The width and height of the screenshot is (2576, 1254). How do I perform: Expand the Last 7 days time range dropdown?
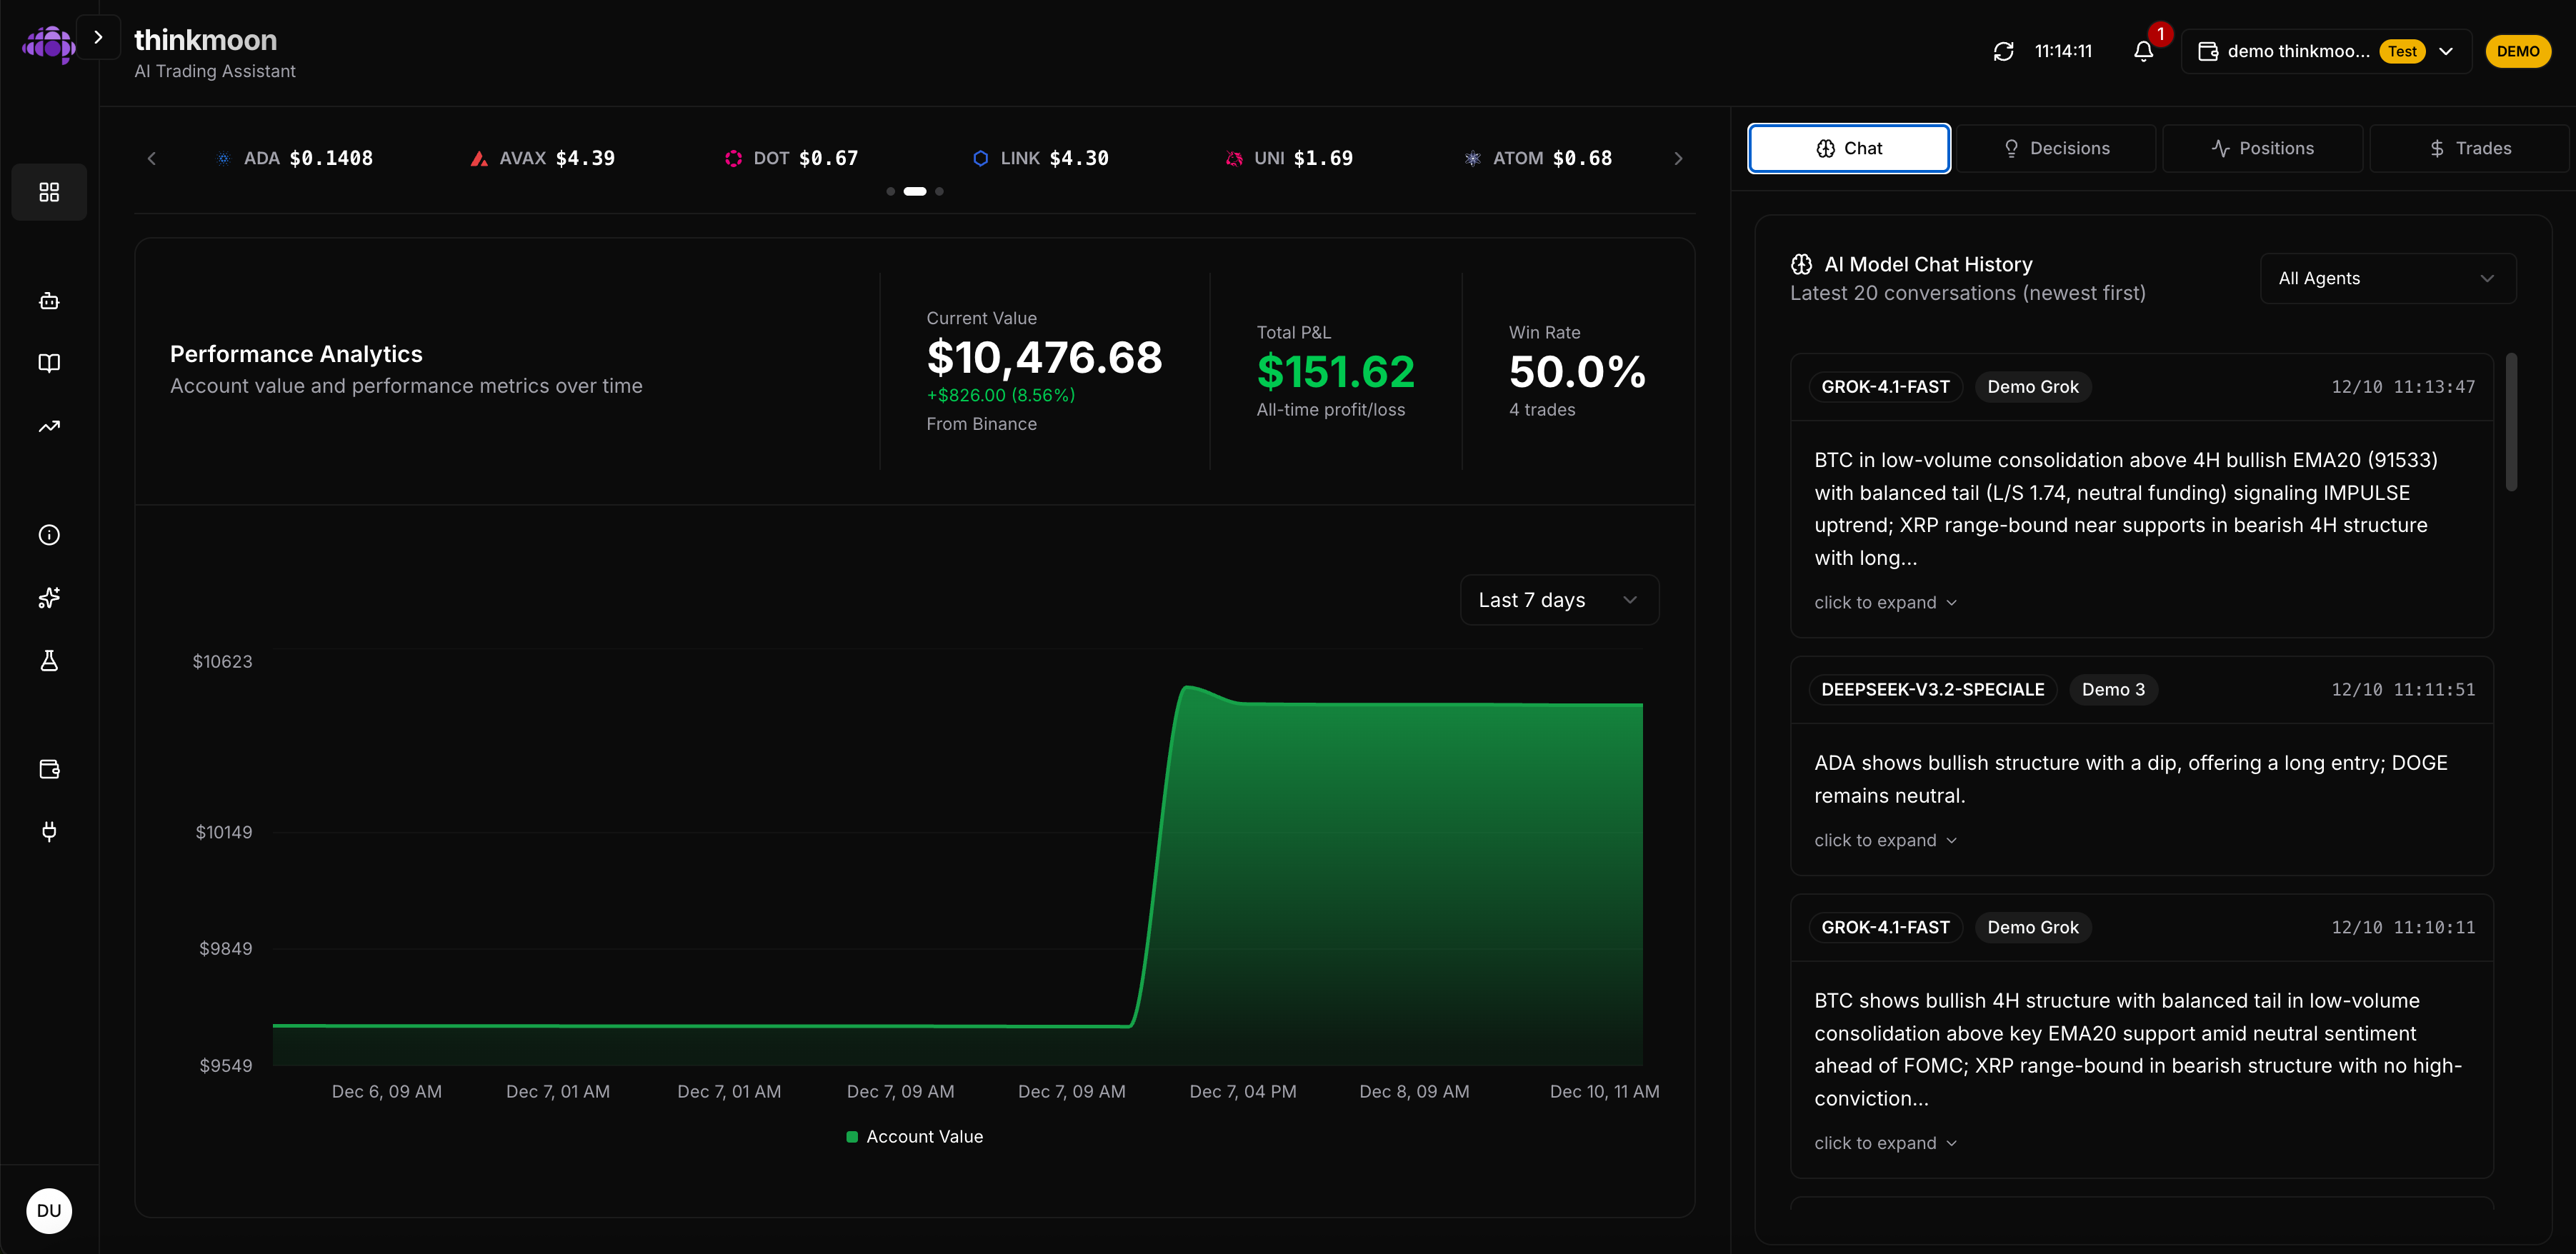tap(1557, 599)
